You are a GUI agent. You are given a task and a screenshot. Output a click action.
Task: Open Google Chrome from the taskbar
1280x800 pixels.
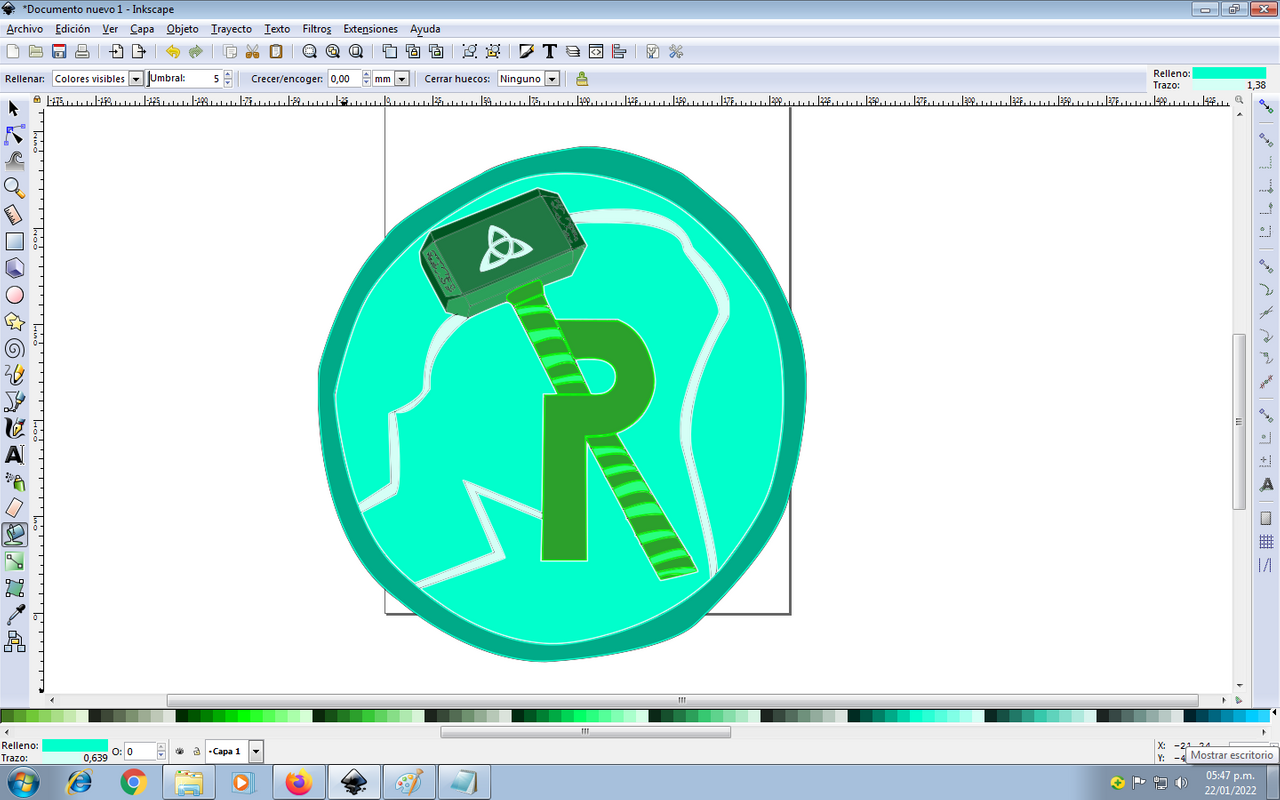tap(134, 782)
